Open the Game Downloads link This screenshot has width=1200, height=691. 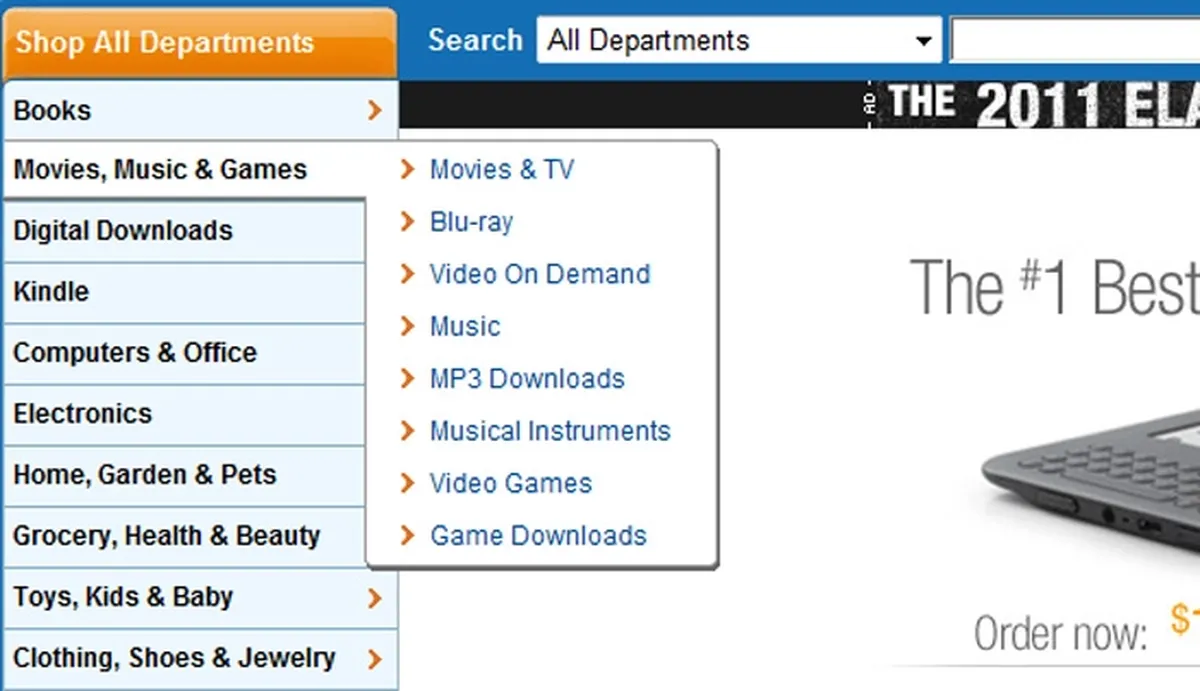538,536
